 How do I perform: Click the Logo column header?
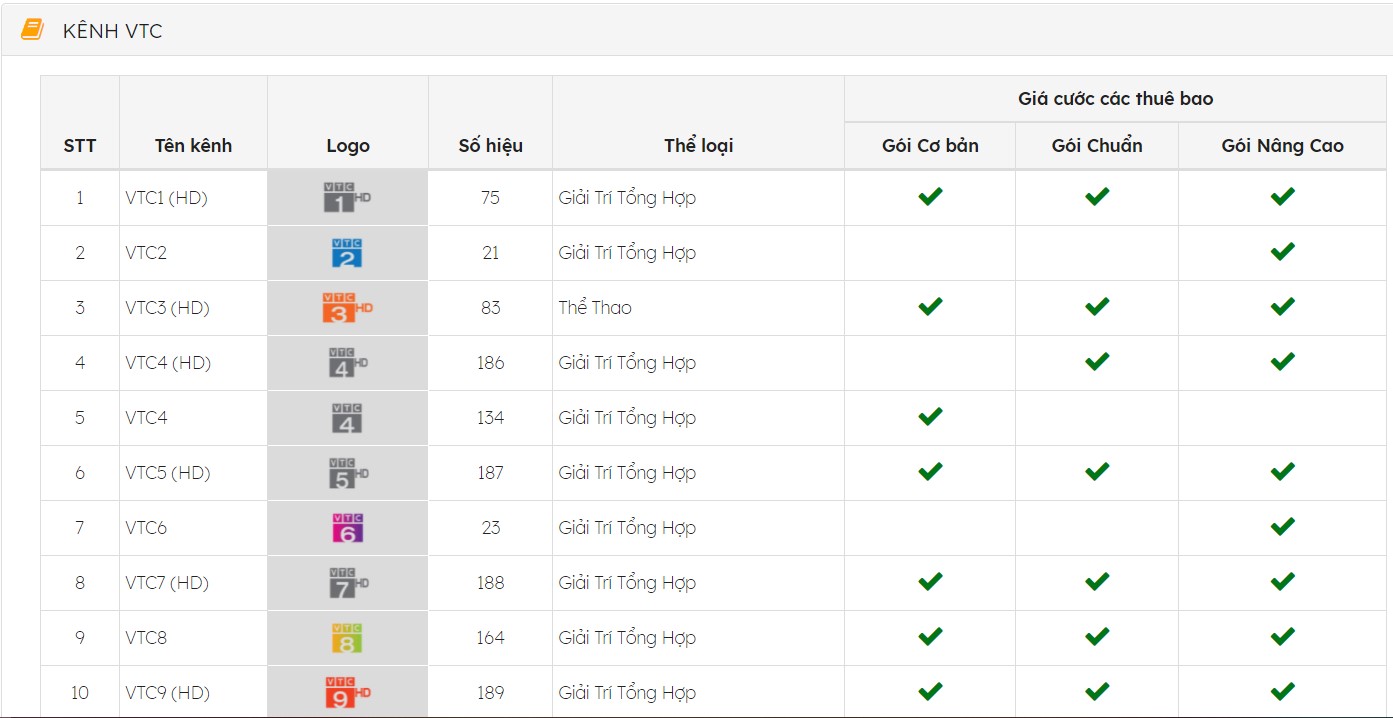click(348, 147)
